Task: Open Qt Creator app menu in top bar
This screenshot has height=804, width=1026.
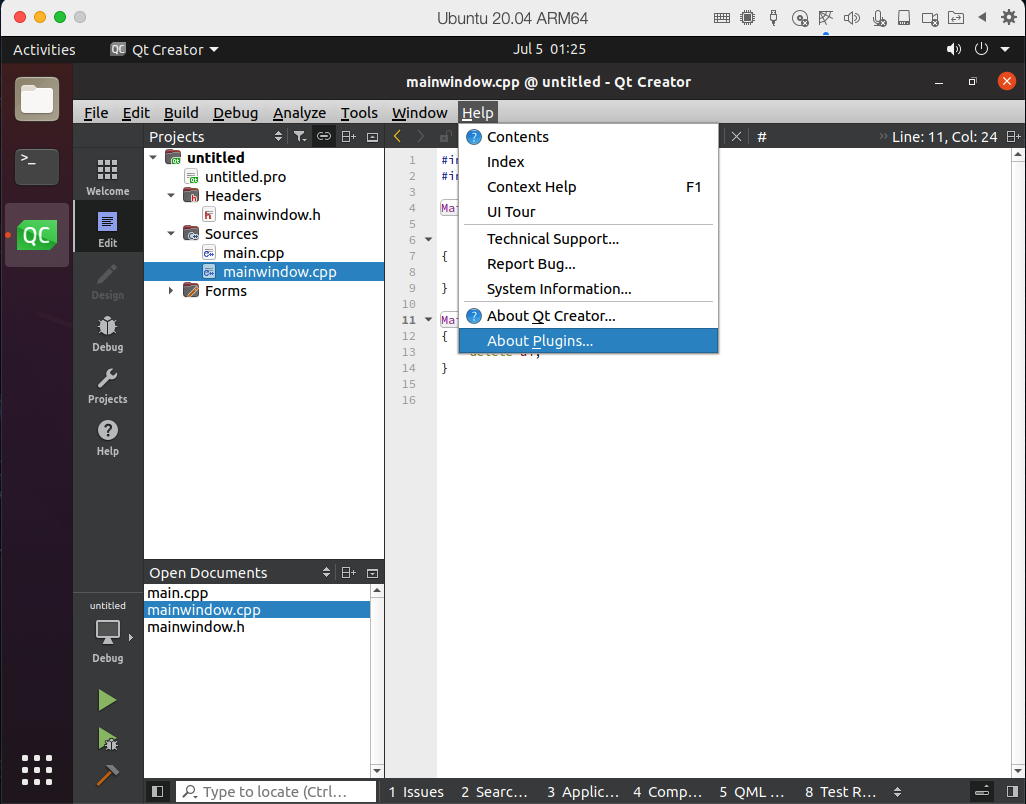Action: pos(164,49)
